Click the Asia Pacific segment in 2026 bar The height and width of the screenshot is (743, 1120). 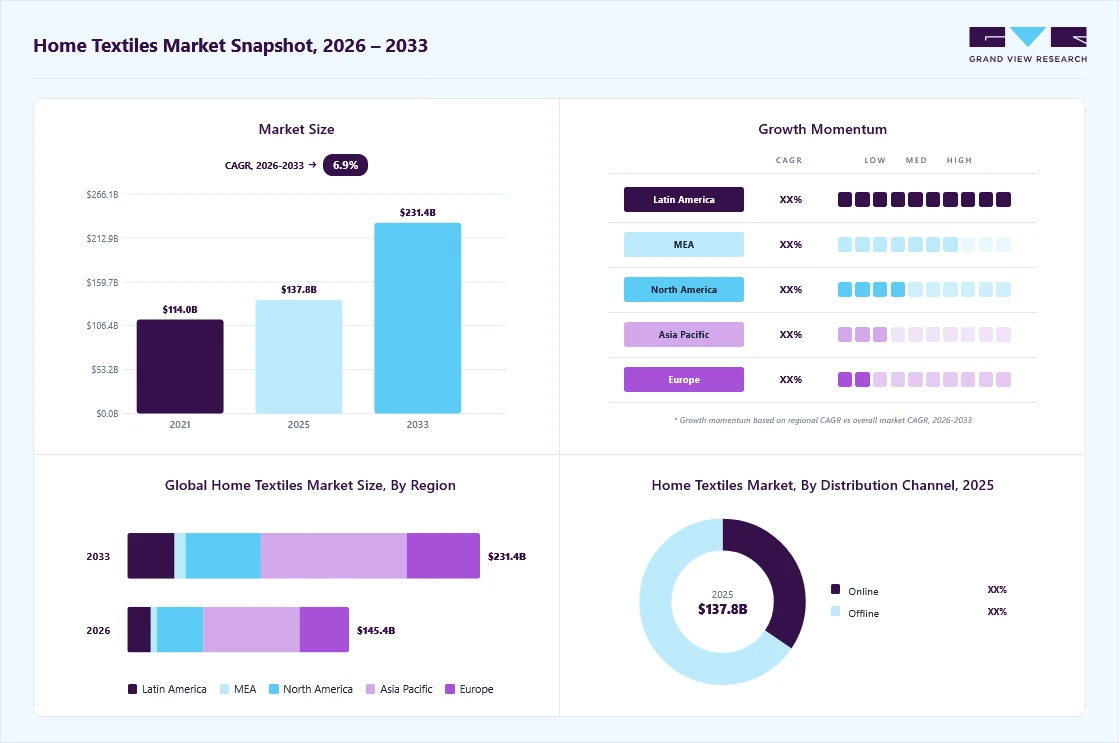tap(251, 629)
